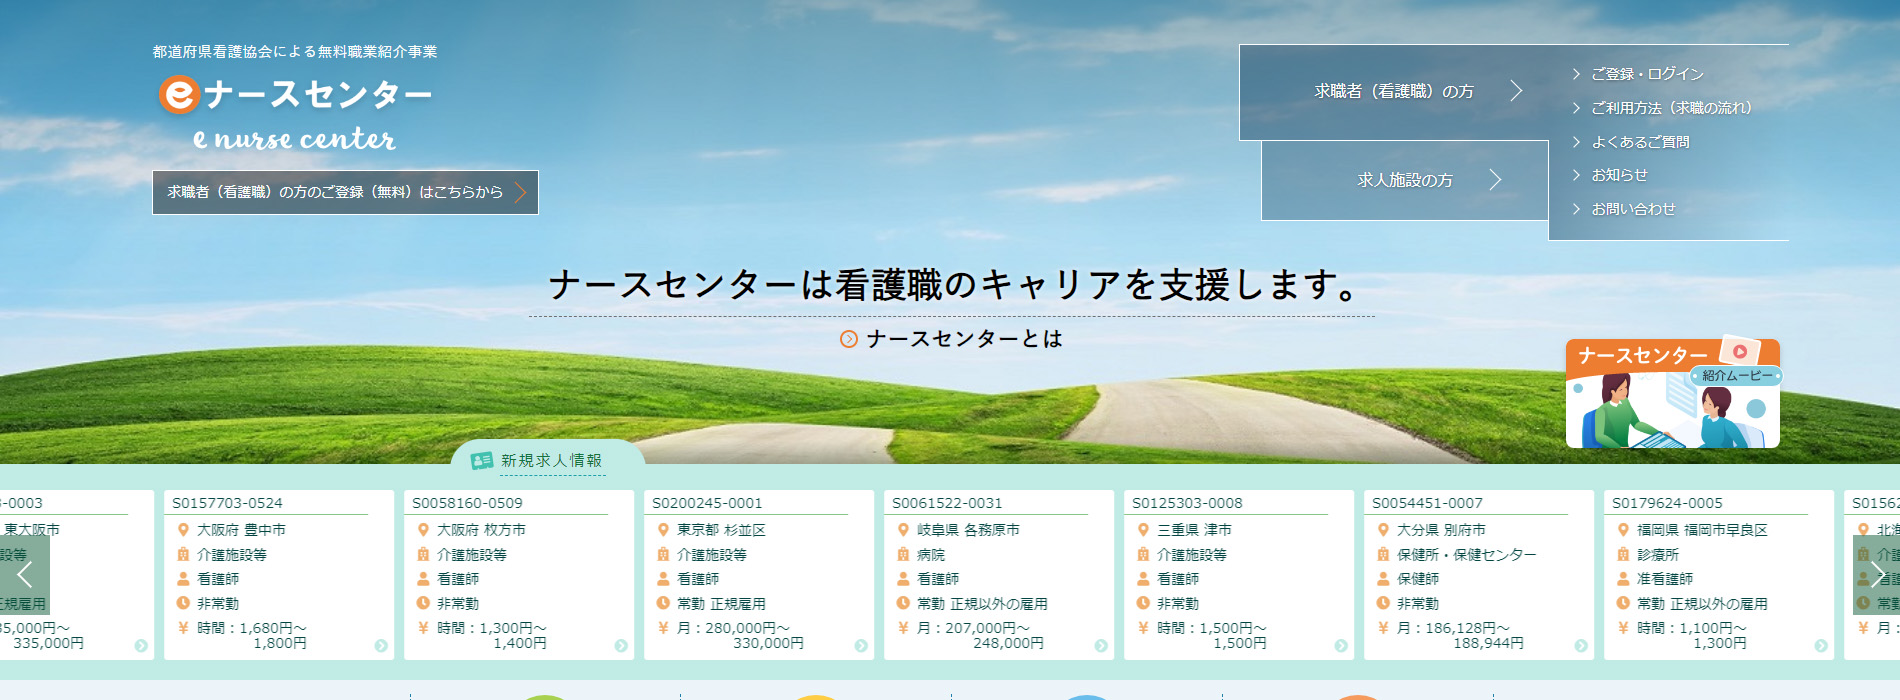The height and width of the screenshot is (700, 1900).
Task: Click the yen icon beside 月：207,000円～
Action: [x=903, y=628]
